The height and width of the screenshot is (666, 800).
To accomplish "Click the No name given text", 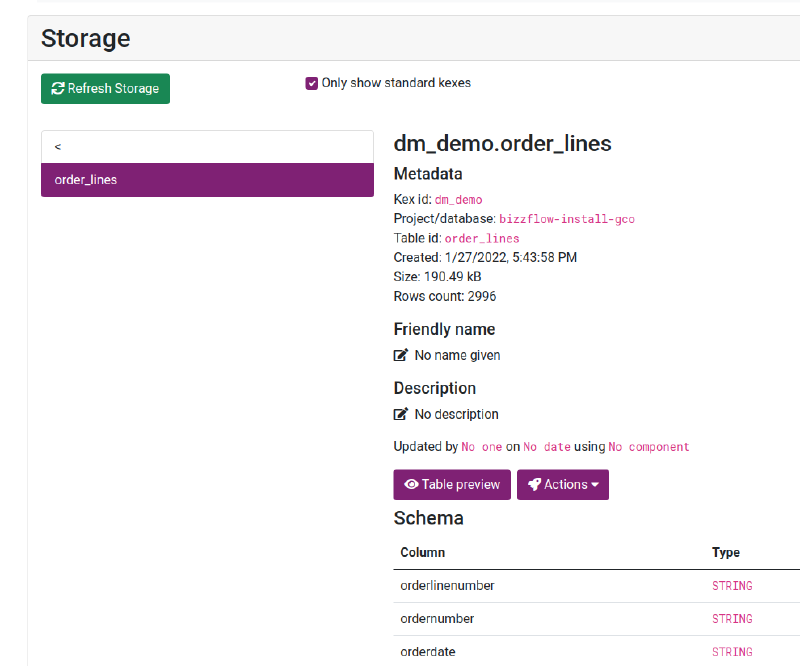I will pos(457,355).
